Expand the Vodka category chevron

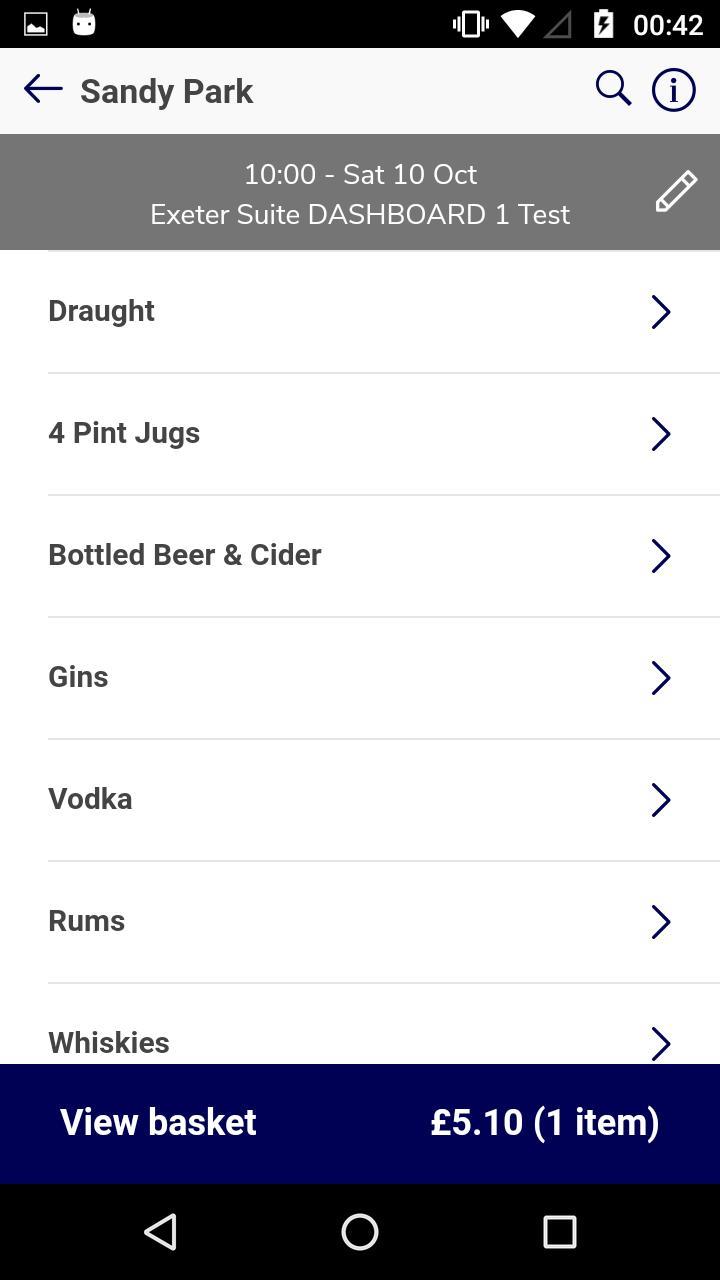[x=660, y=800]
